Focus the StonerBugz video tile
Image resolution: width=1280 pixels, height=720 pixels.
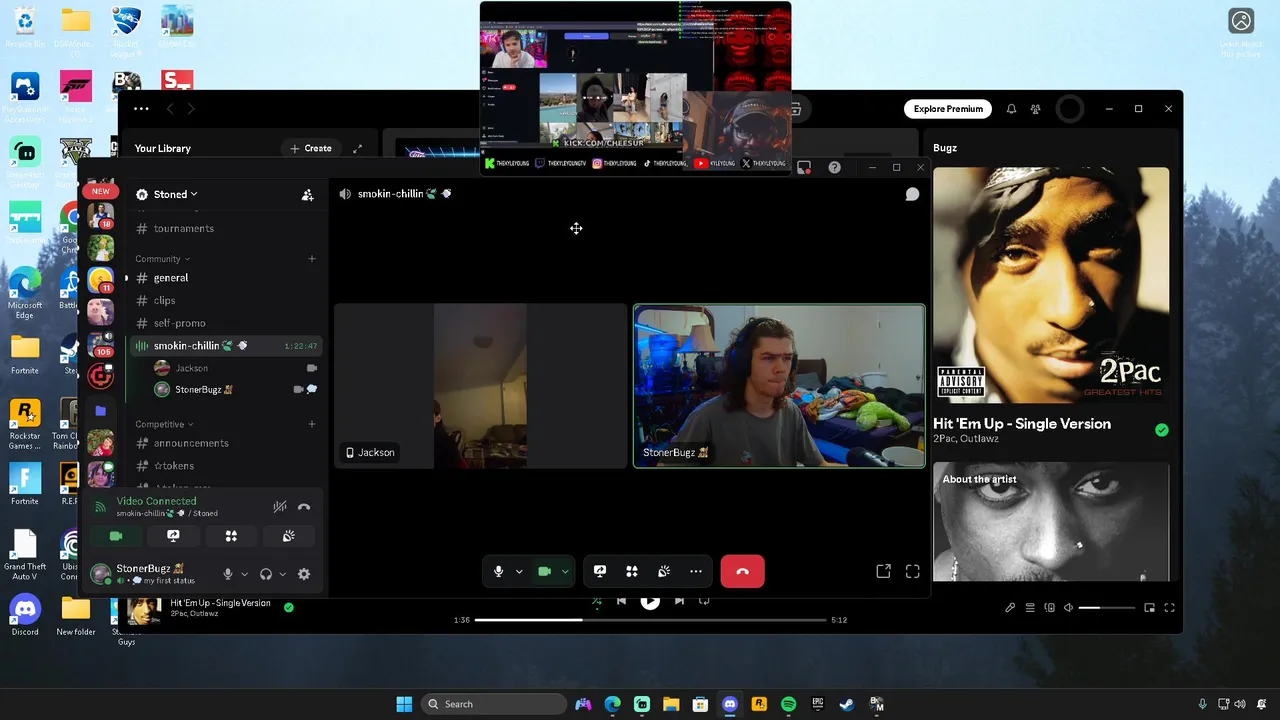pos(779,386)
